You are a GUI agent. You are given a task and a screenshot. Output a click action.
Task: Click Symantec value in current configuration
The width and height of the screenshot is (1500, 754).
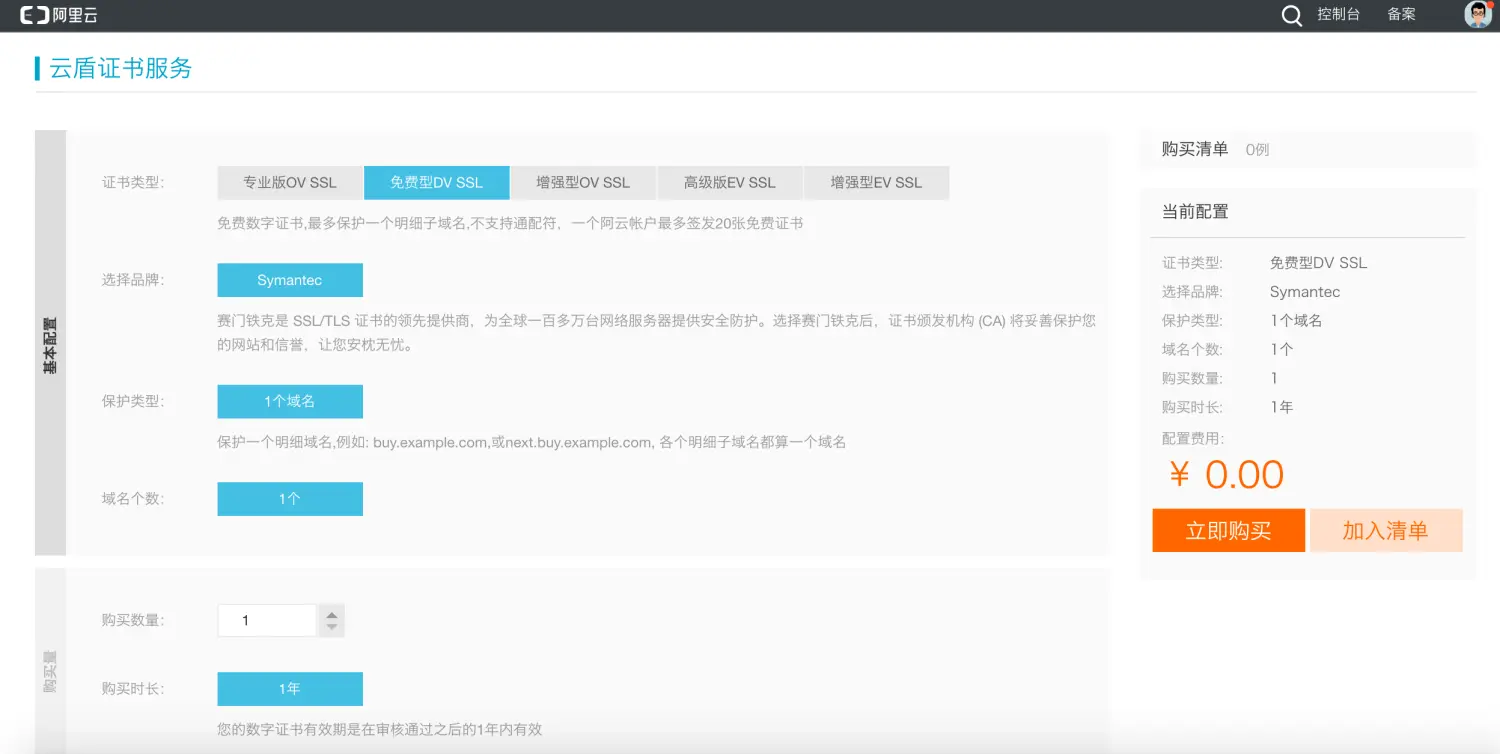click(1305, 292)
